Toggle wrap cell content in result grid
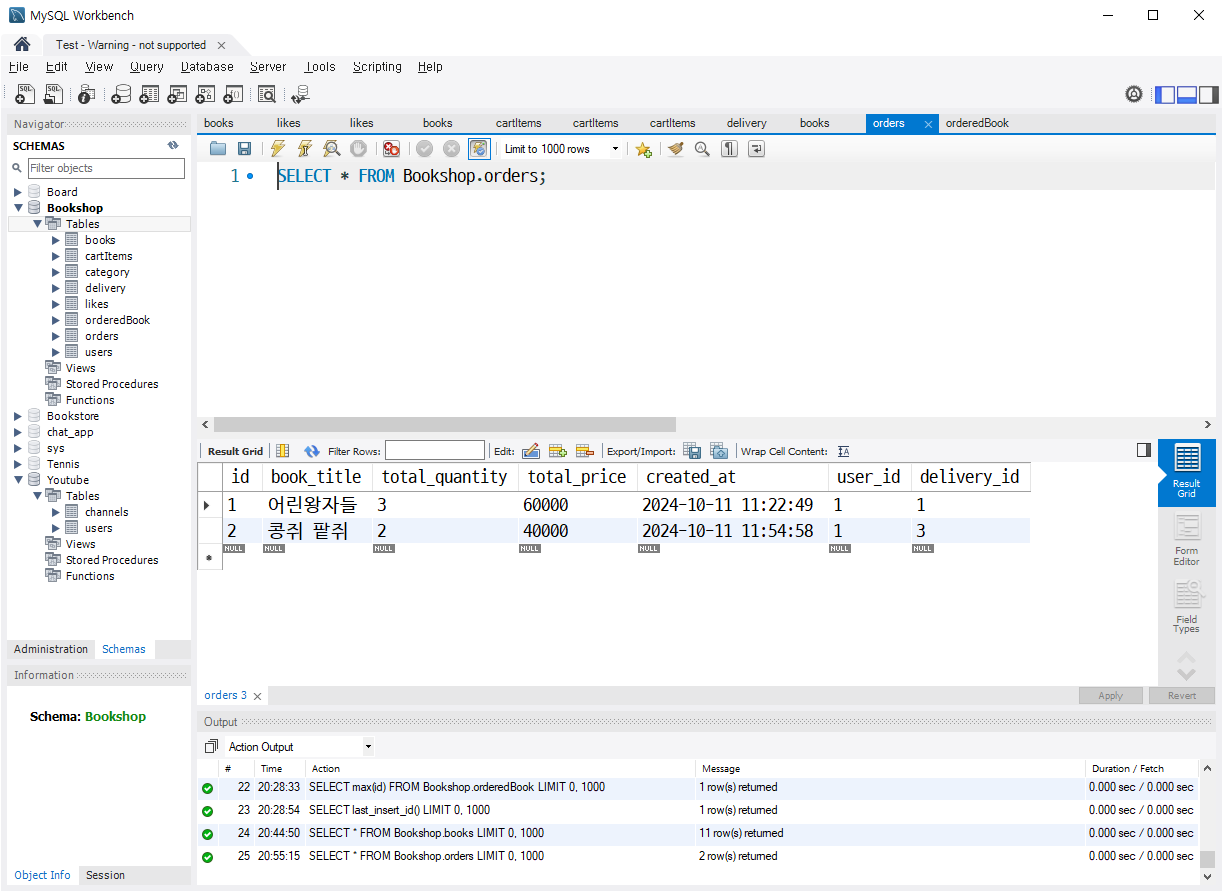Image resolution: width=1223 pixels, height=892 pixels. tap(844, 451)
